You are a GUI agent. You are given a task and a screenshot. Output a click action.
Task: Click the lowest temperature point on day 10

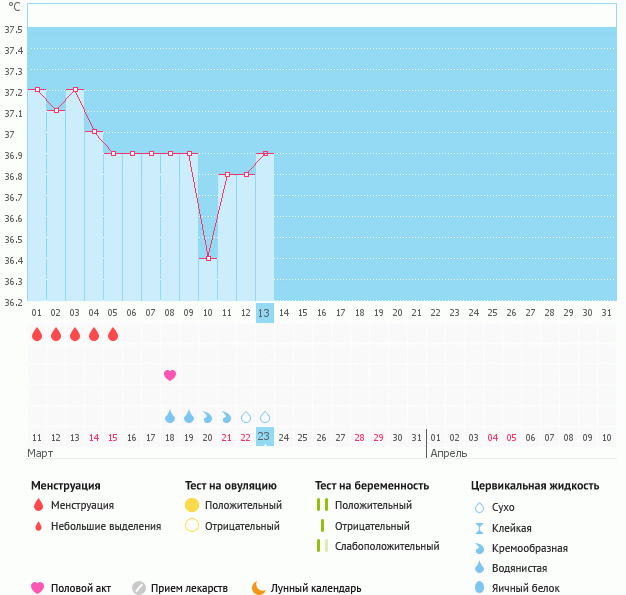[x=208, y=259]
